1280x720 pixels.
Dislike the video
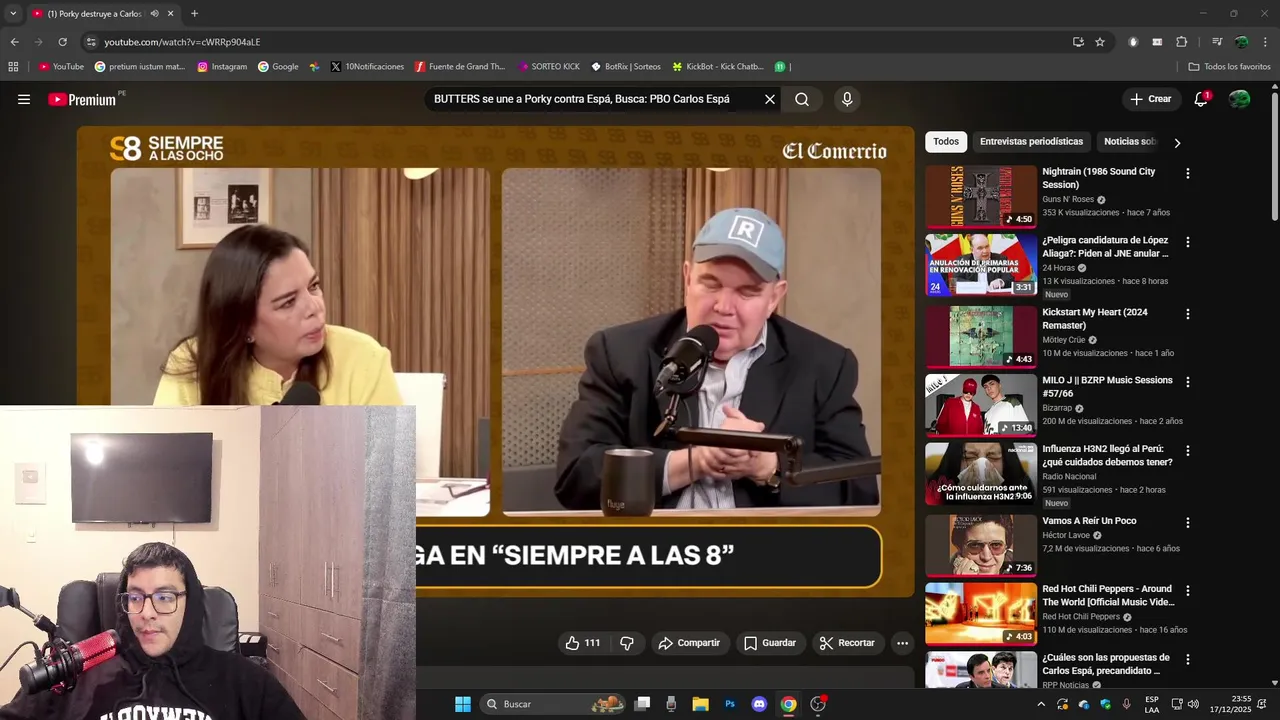click(x=627, y=643)
